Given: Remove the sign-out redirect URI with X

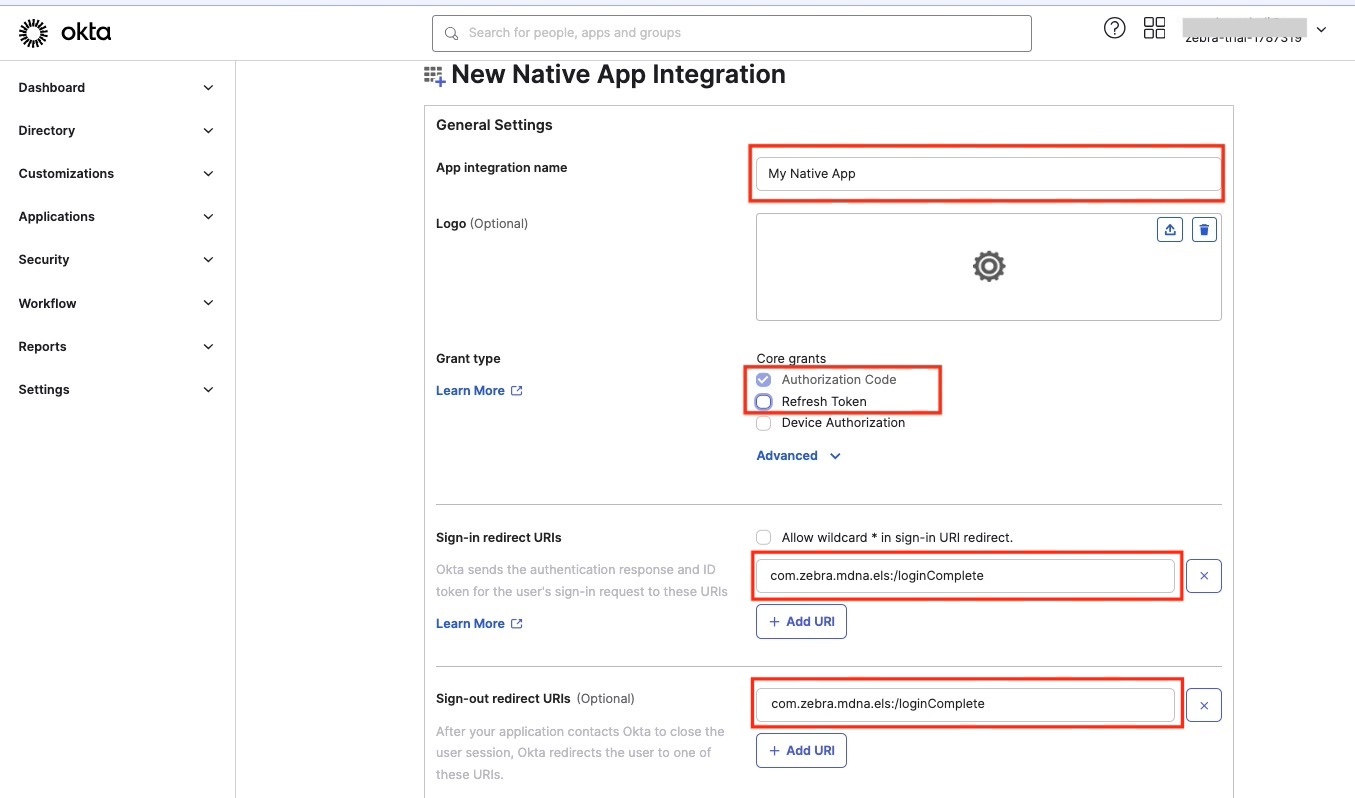Looking at the screenshot, I should (x=1203, y=705).
